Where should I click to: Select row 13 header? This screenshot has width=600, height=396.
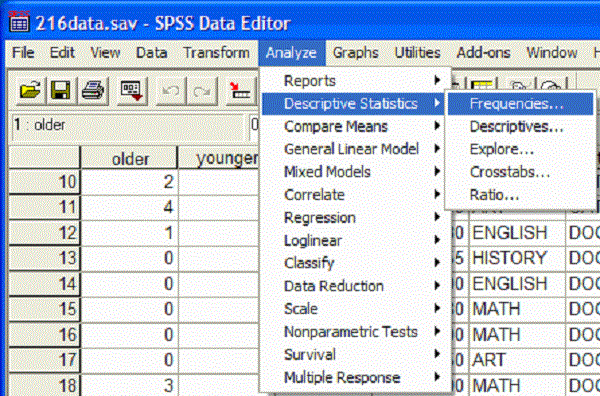click(44, 258)
